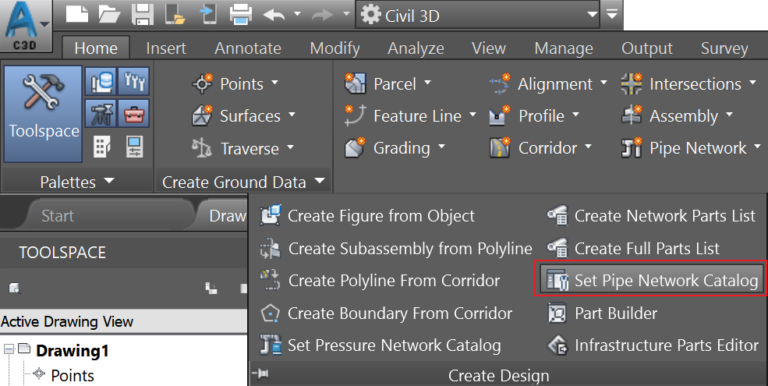Collapse the Drawing1 tree node
This screenshot has width=768, height=386.
[8, 349]
